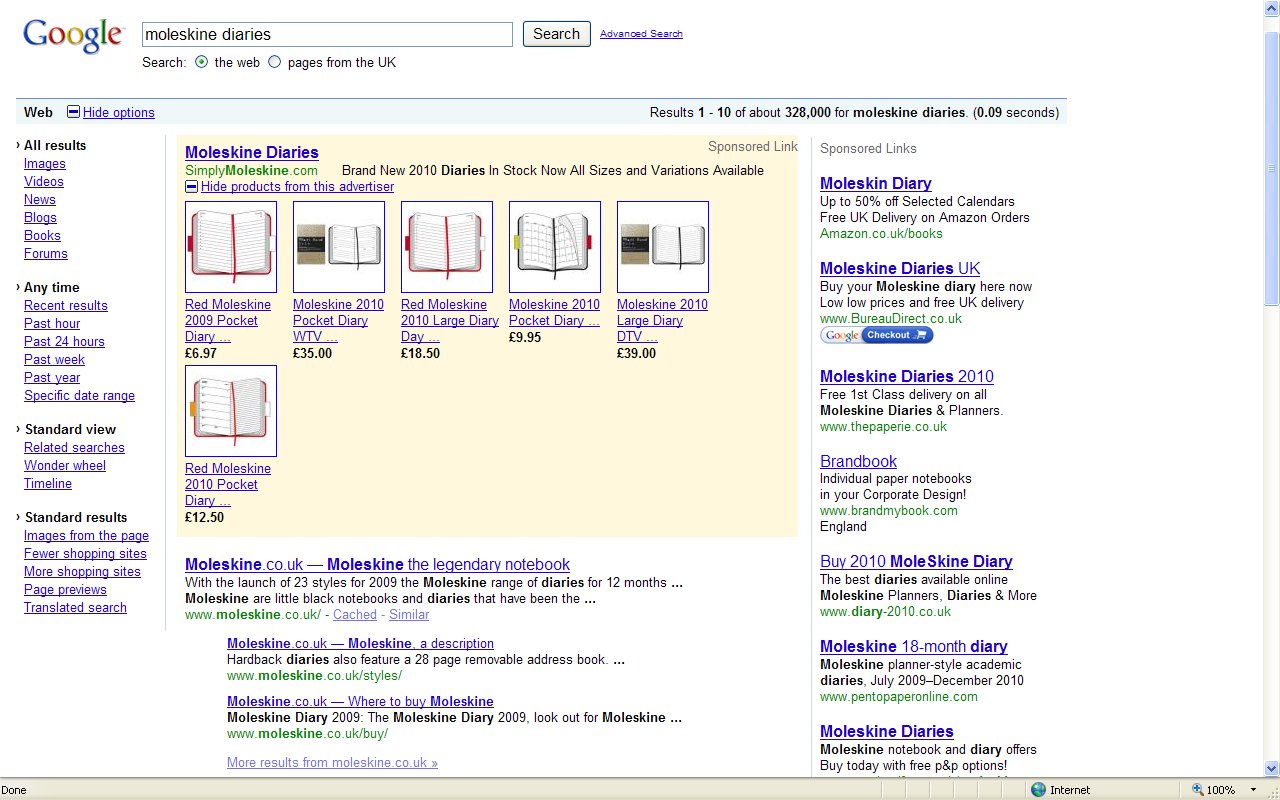Enable Page previews
This screenshot has height=800, width=1280.
point(65,590)
